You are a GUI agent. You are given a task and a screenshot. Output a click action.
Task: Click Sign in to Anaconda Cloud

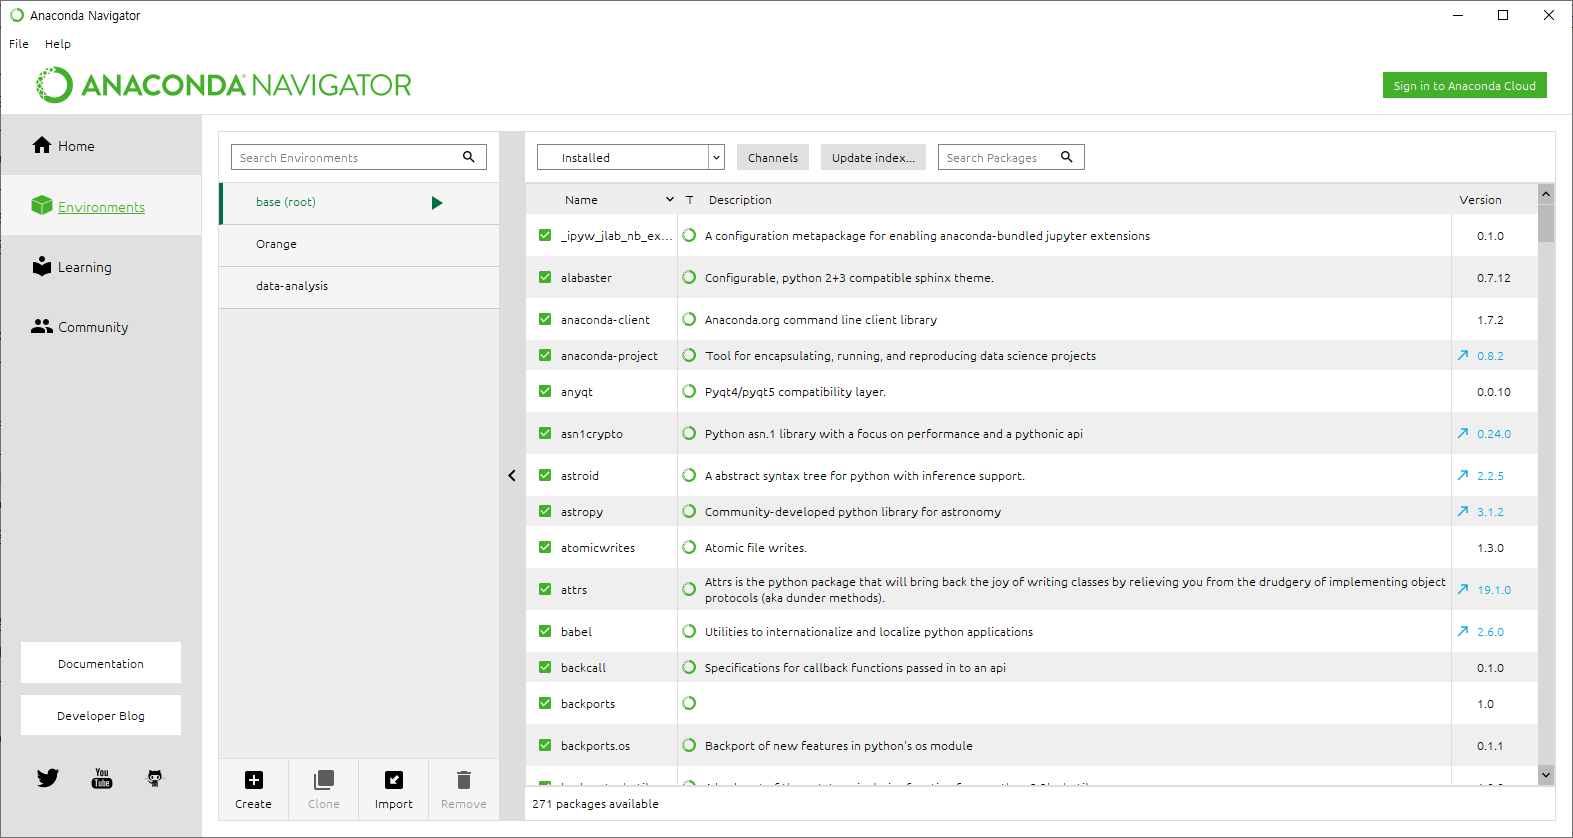1464,85
